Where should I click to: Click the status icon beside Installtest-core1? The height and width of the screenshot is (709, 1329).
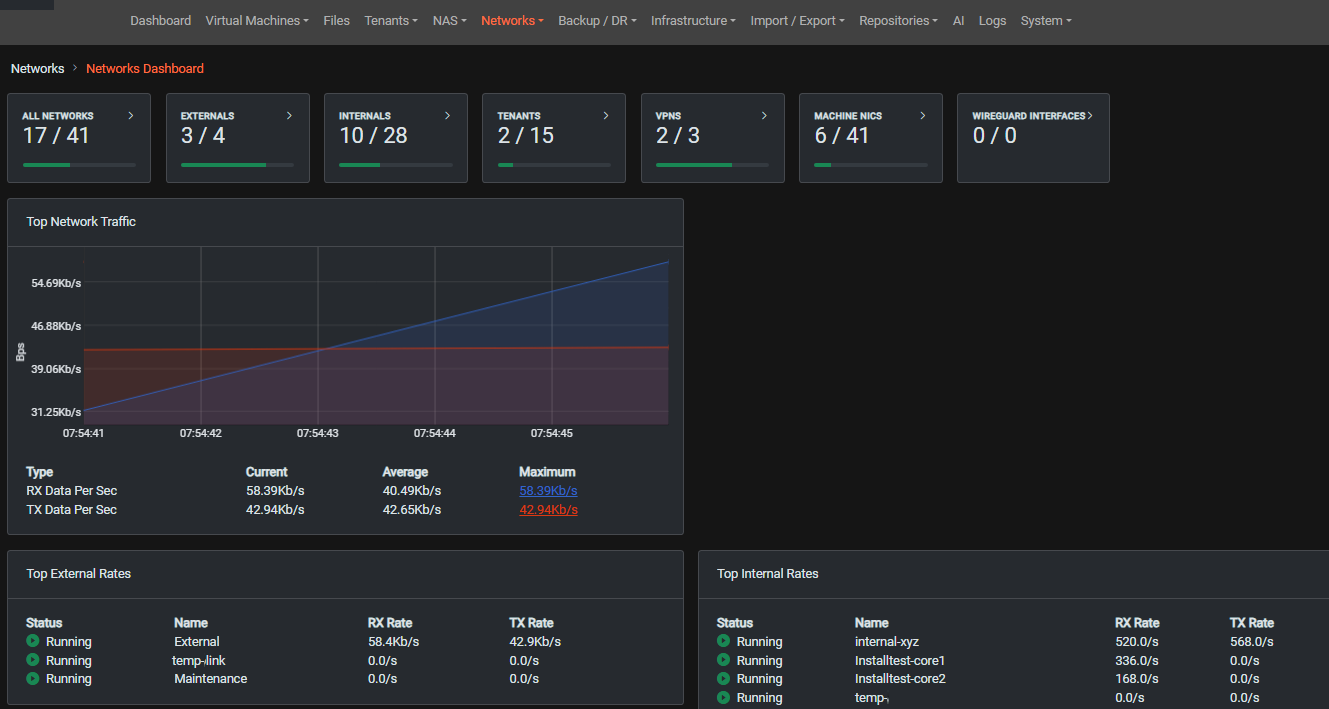(x=723, y=660)
